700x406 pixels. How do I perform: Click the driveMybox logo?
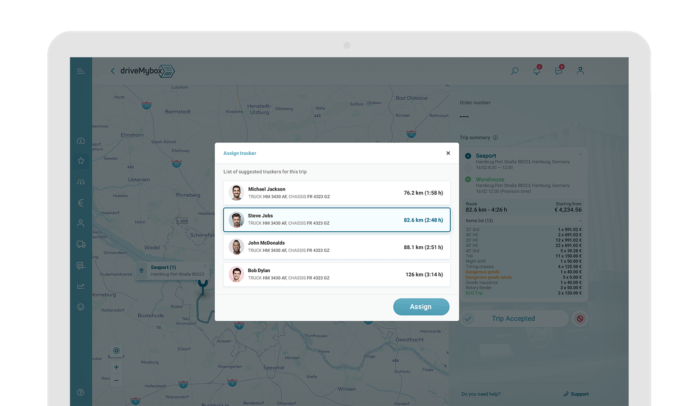(x=148, y=71)
